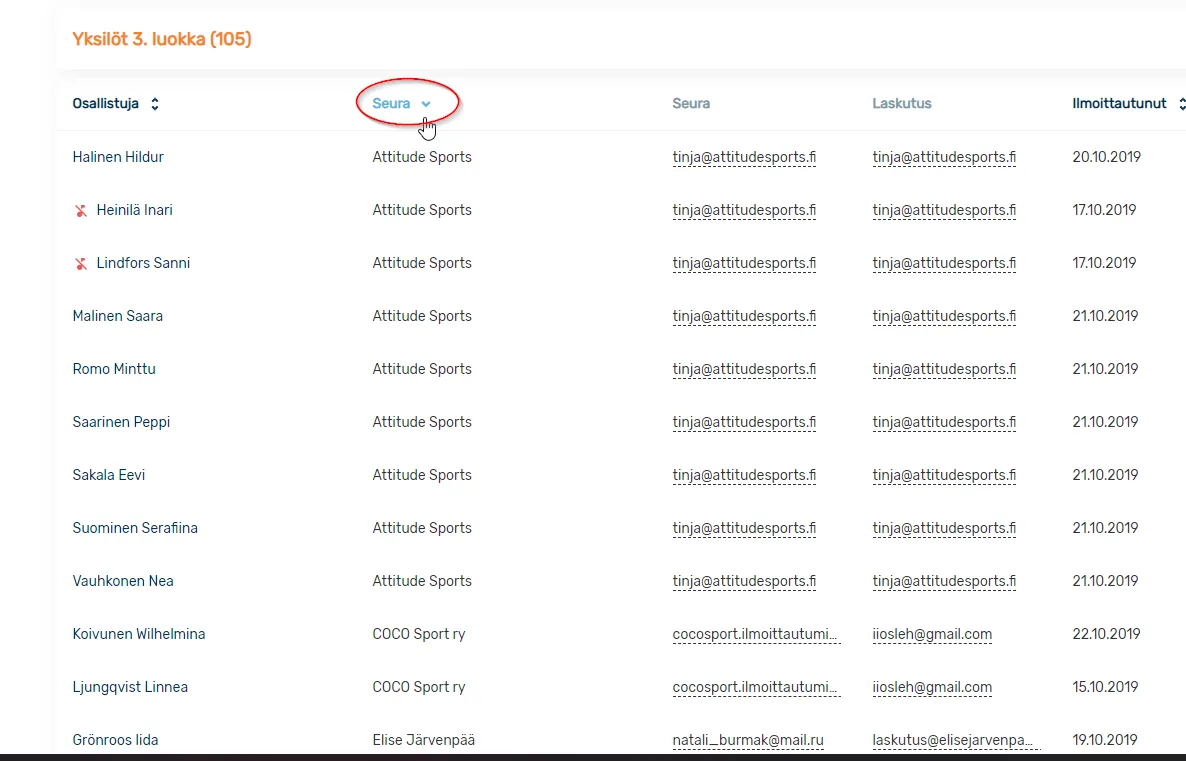Click the Osallistuja column header

(105, 104)
